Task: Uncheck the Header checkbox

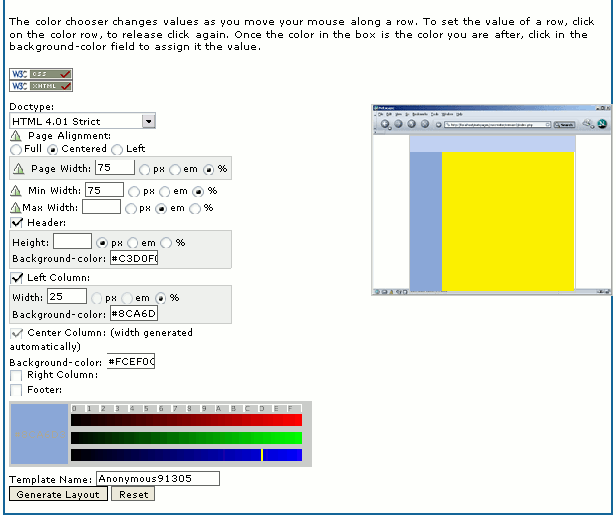Action: [16, 222]
